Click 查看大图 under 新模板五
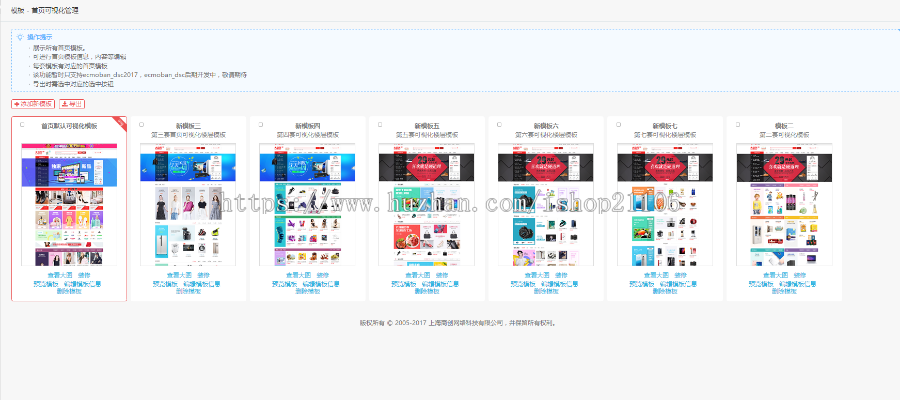This screenshot has width=900, height=400. click(x=417, y=275)
